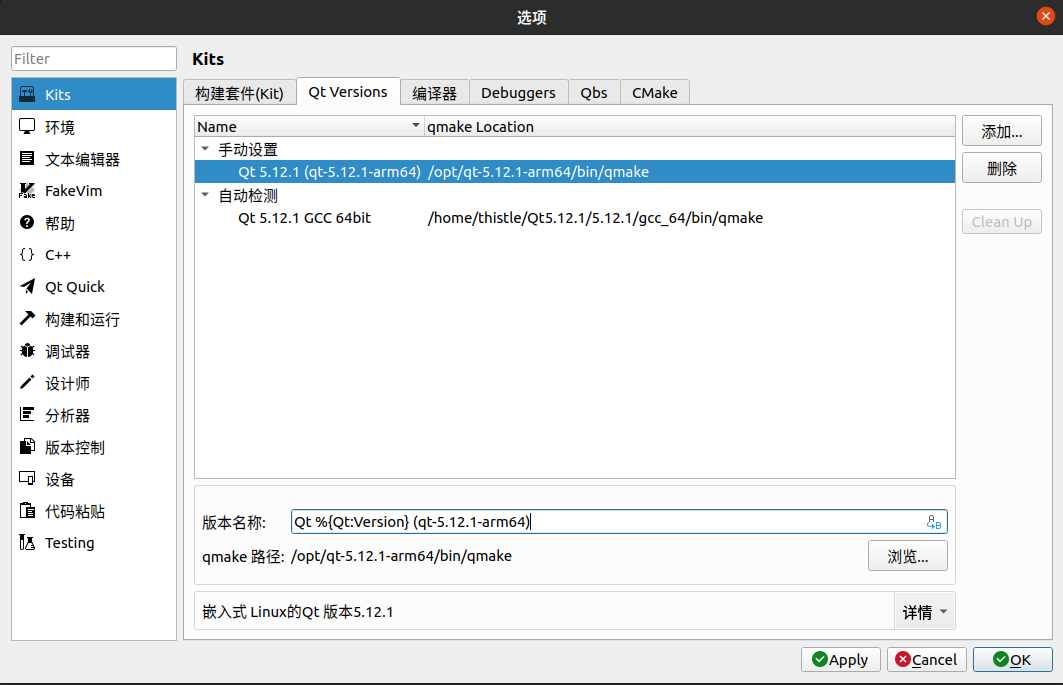This screenshot has width=1063, height=685.
Task: Select the C++ braces icon
Action: click(x=27, y=254)
